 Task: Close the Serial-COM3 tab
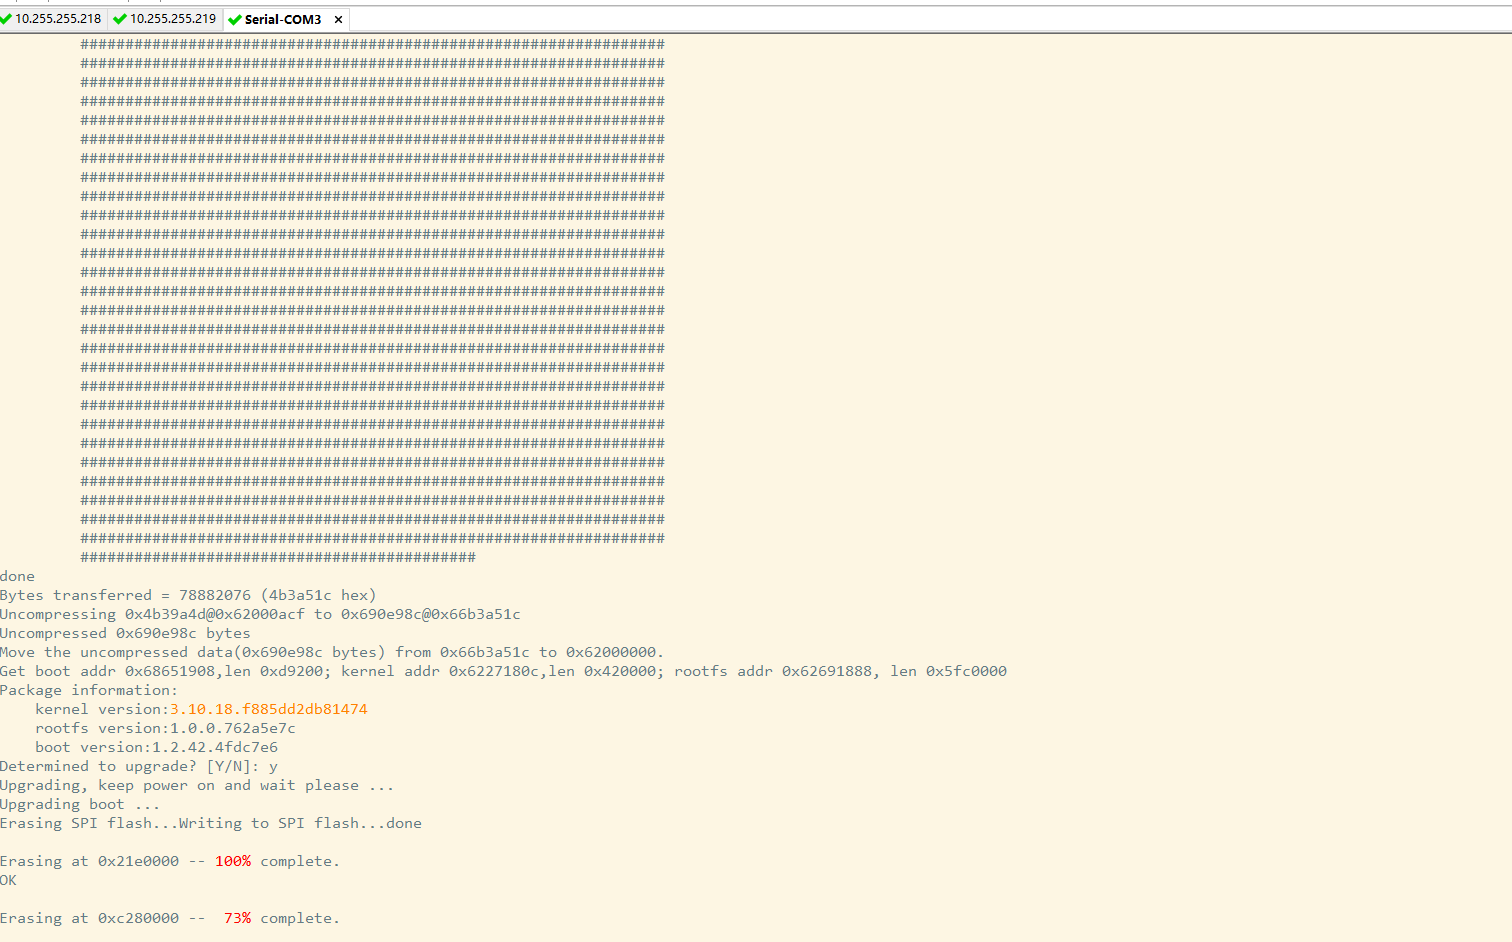coord(338,19)
